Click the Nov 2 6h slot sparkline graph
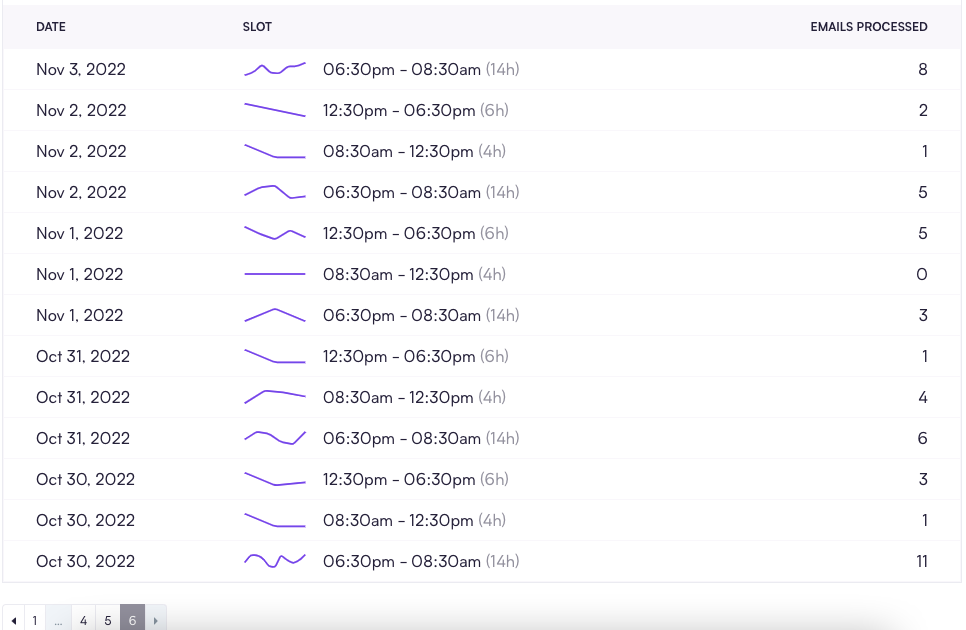This screenshot has width=966, height=630. [x=275, y=110]
